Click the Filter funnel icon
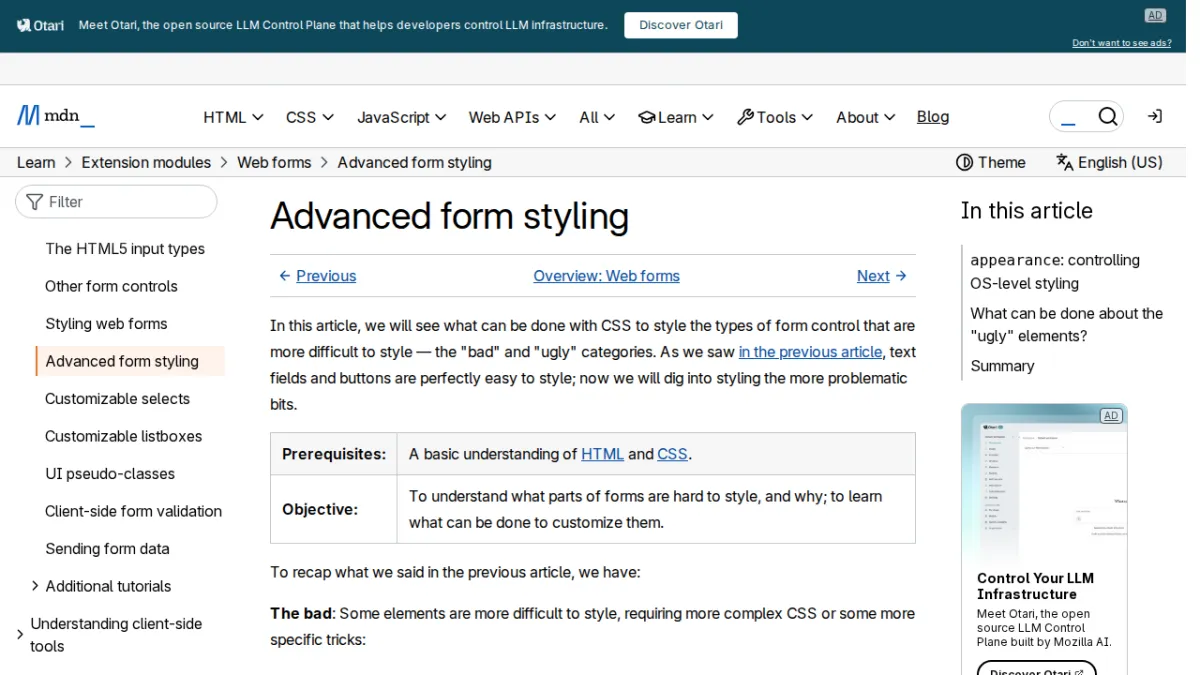This screenshot has height=675, width=1200. click(35, 202)
